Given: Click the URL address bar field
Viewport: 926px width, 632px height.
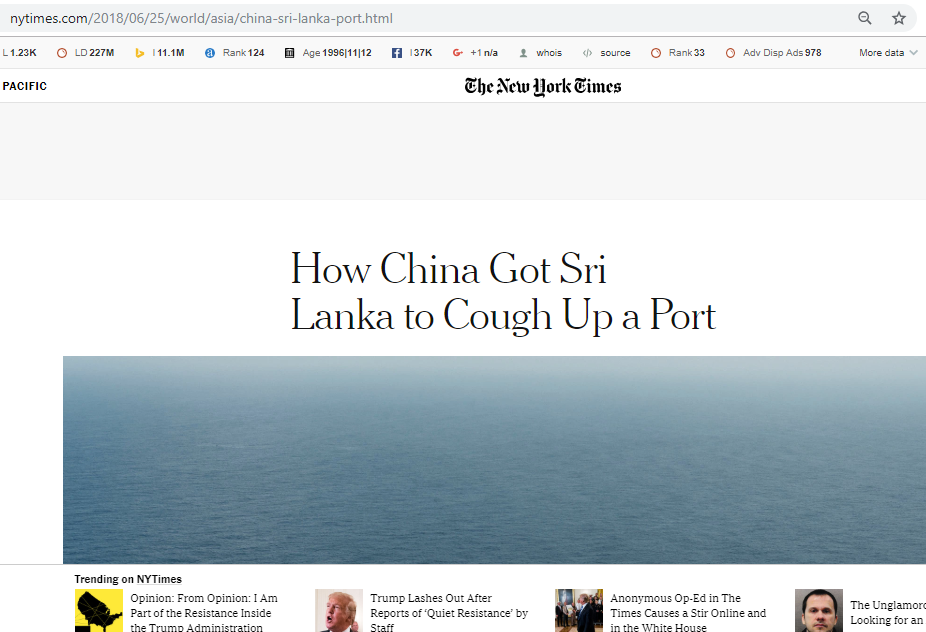Looking at the screenshot, I should 425,18.
